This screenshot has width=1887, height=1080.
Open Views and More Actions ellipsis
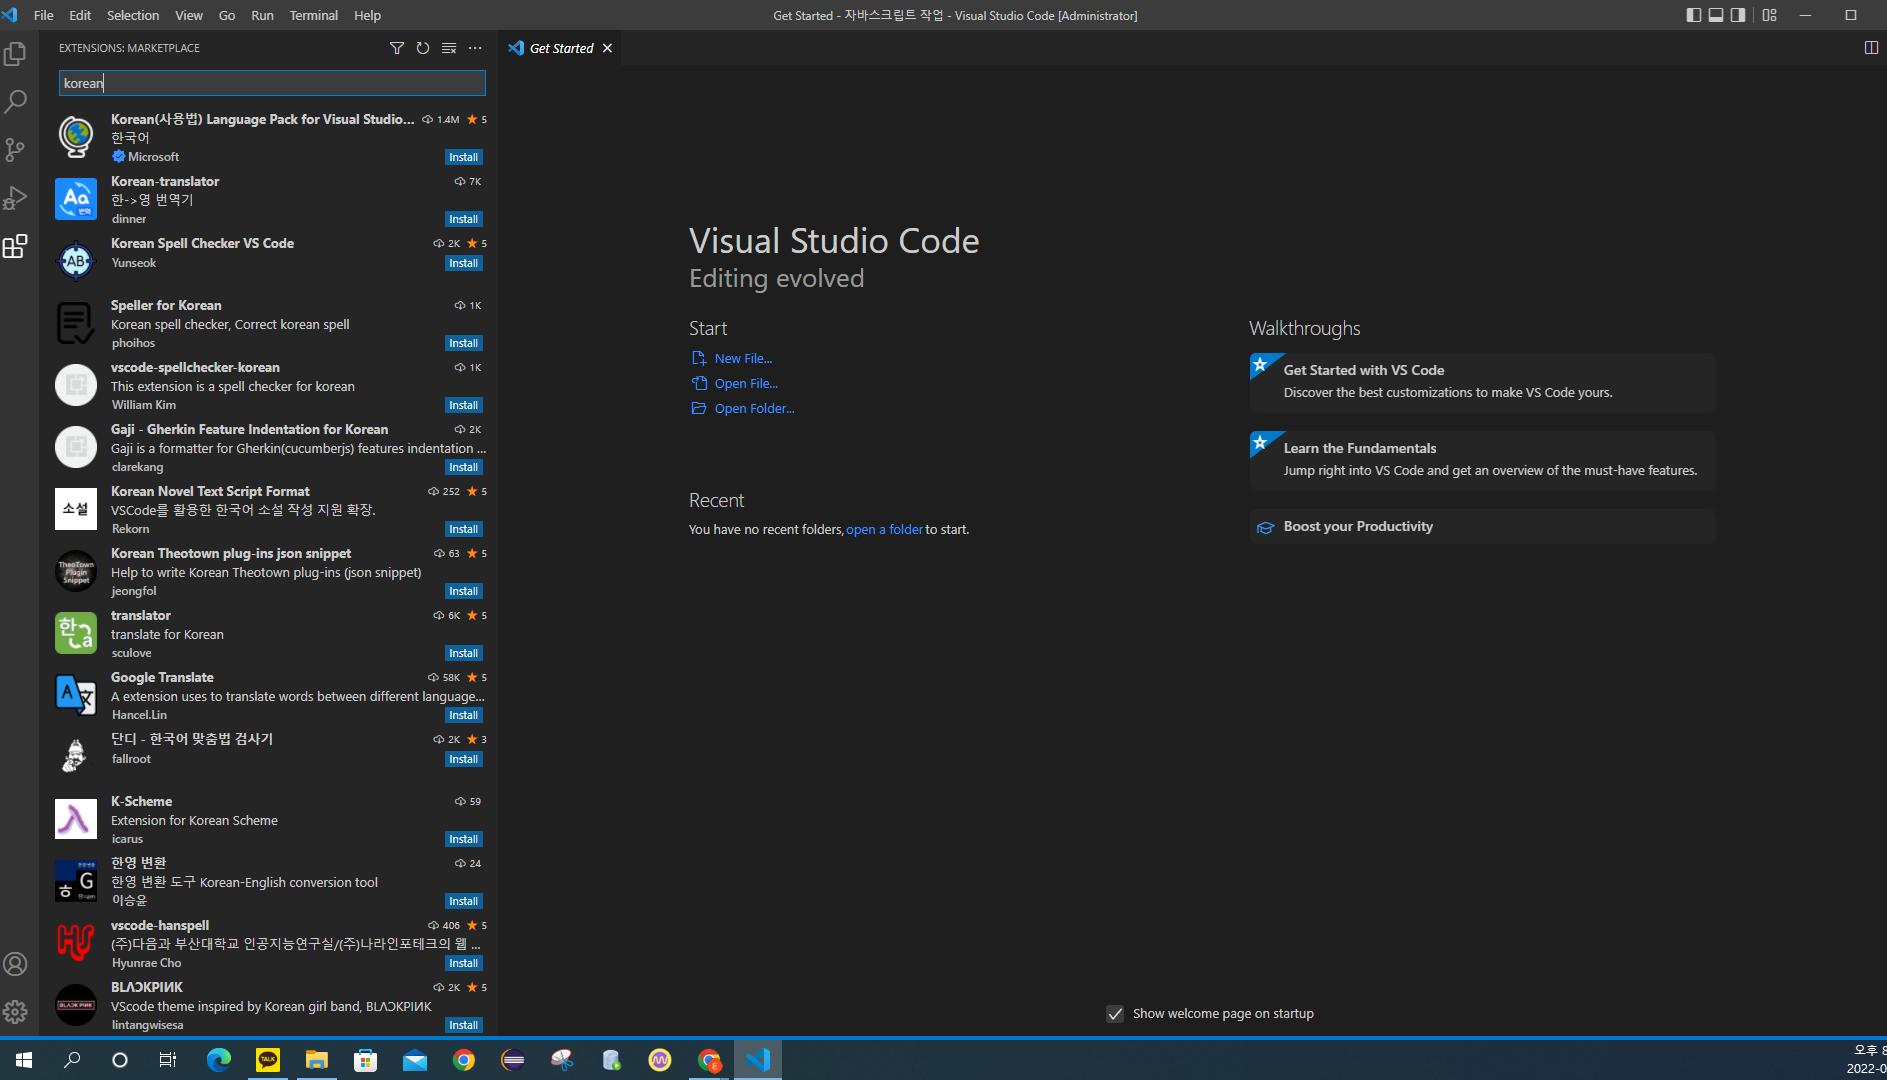475,48
